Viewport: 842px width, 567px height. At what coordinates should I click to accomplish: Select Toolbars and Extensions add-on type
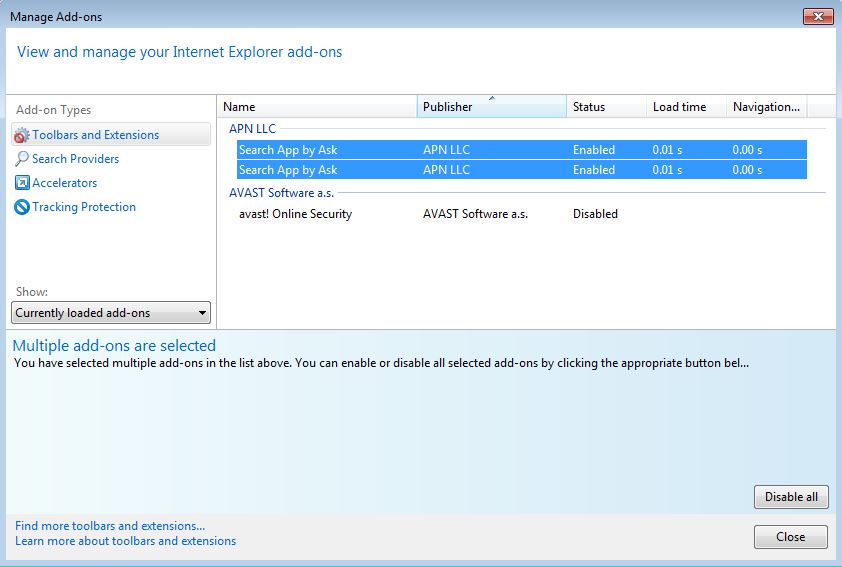click(x=111, y=135)
